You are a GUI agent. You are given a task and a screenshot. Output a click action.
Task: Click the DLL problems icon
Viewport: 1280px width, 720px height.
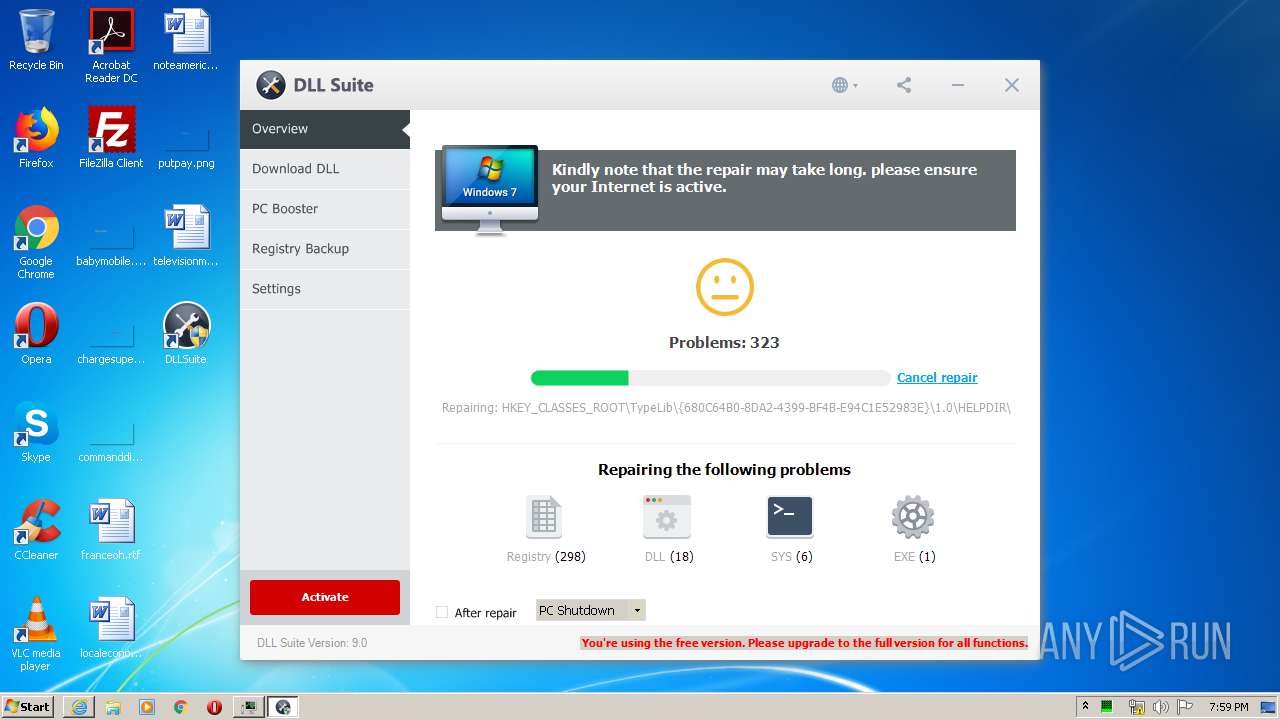pyautogui.click(x=667, y=517)
